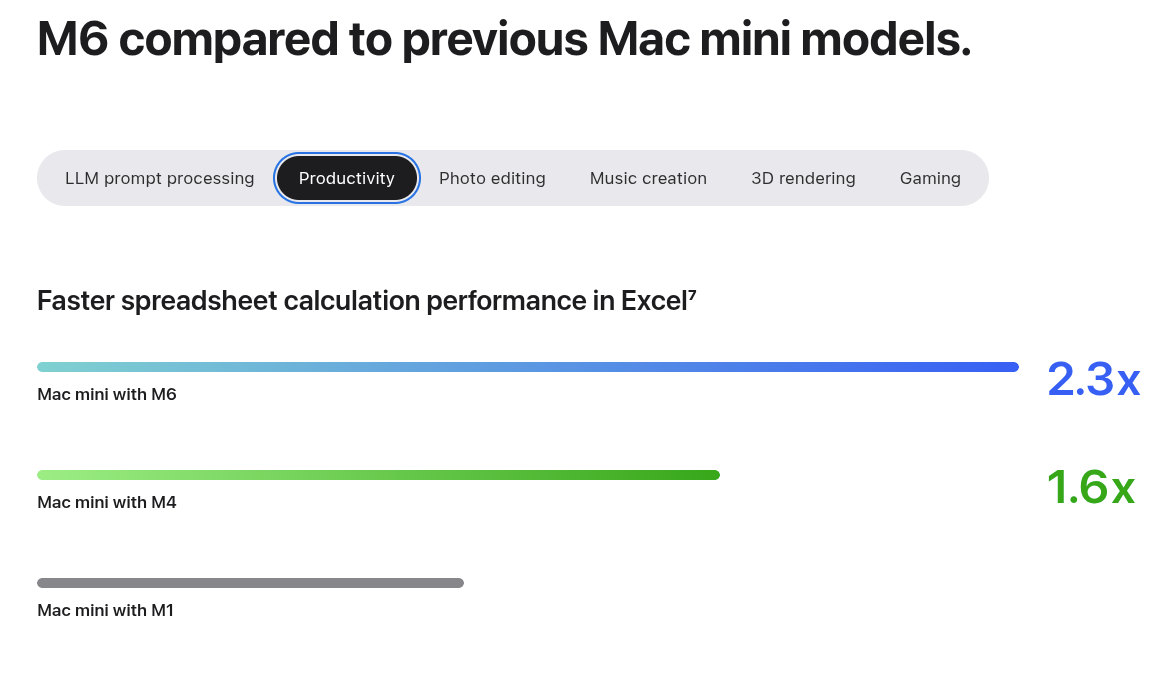Image resolution: width=1172 pixels, height=678 pixels.
Task: Switch to the Gaming tab
Action: [930, 178]
